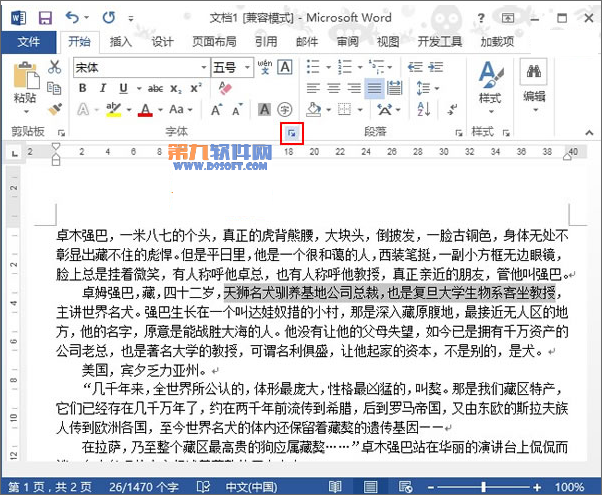Toggle subscript formatting
This screenshot has height=495, width=602.
click(176, 89)
